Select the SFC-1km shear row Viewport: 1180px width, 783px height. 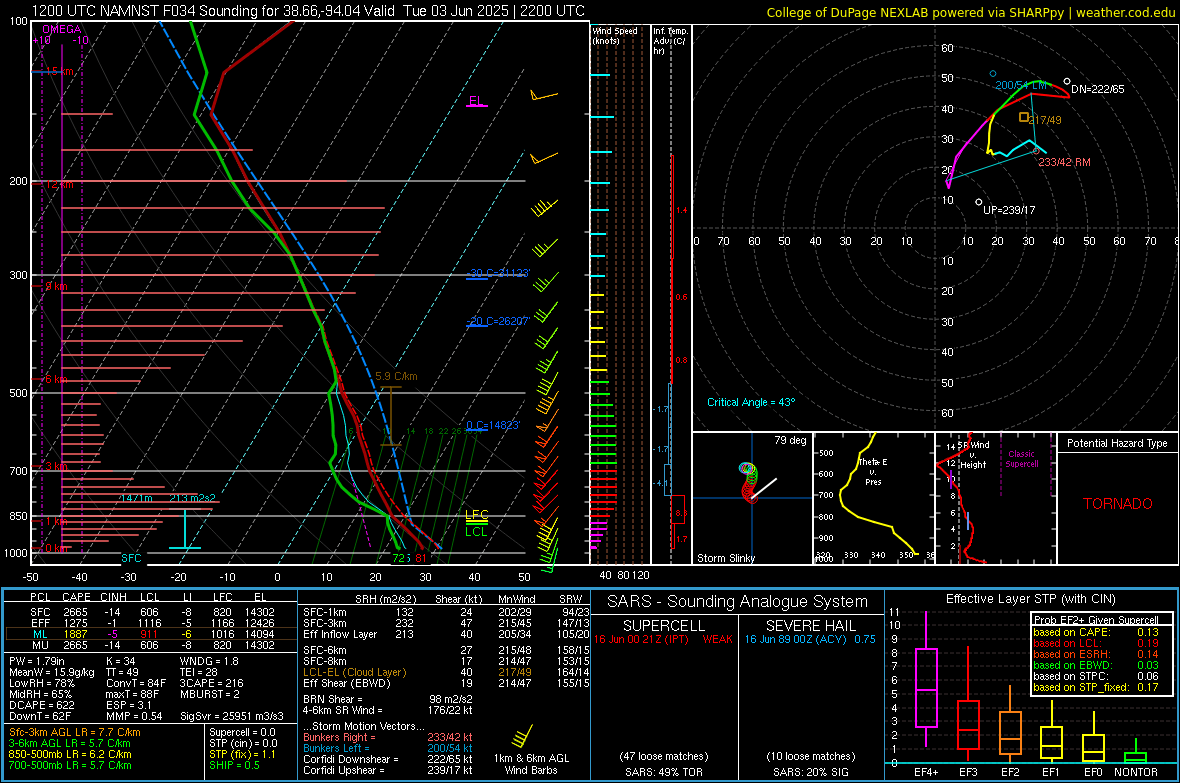pos(446,612)
